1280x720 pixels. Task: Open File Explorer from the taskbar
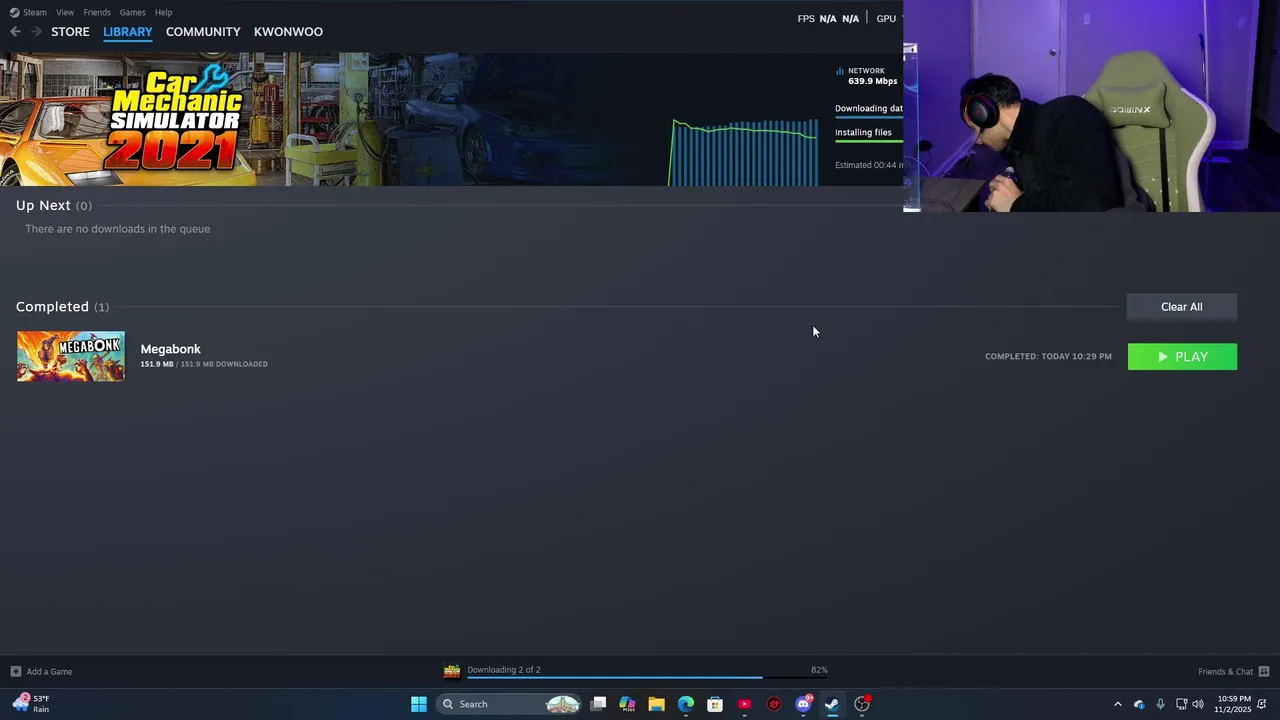pyautogui.click(x=656, y=704)
